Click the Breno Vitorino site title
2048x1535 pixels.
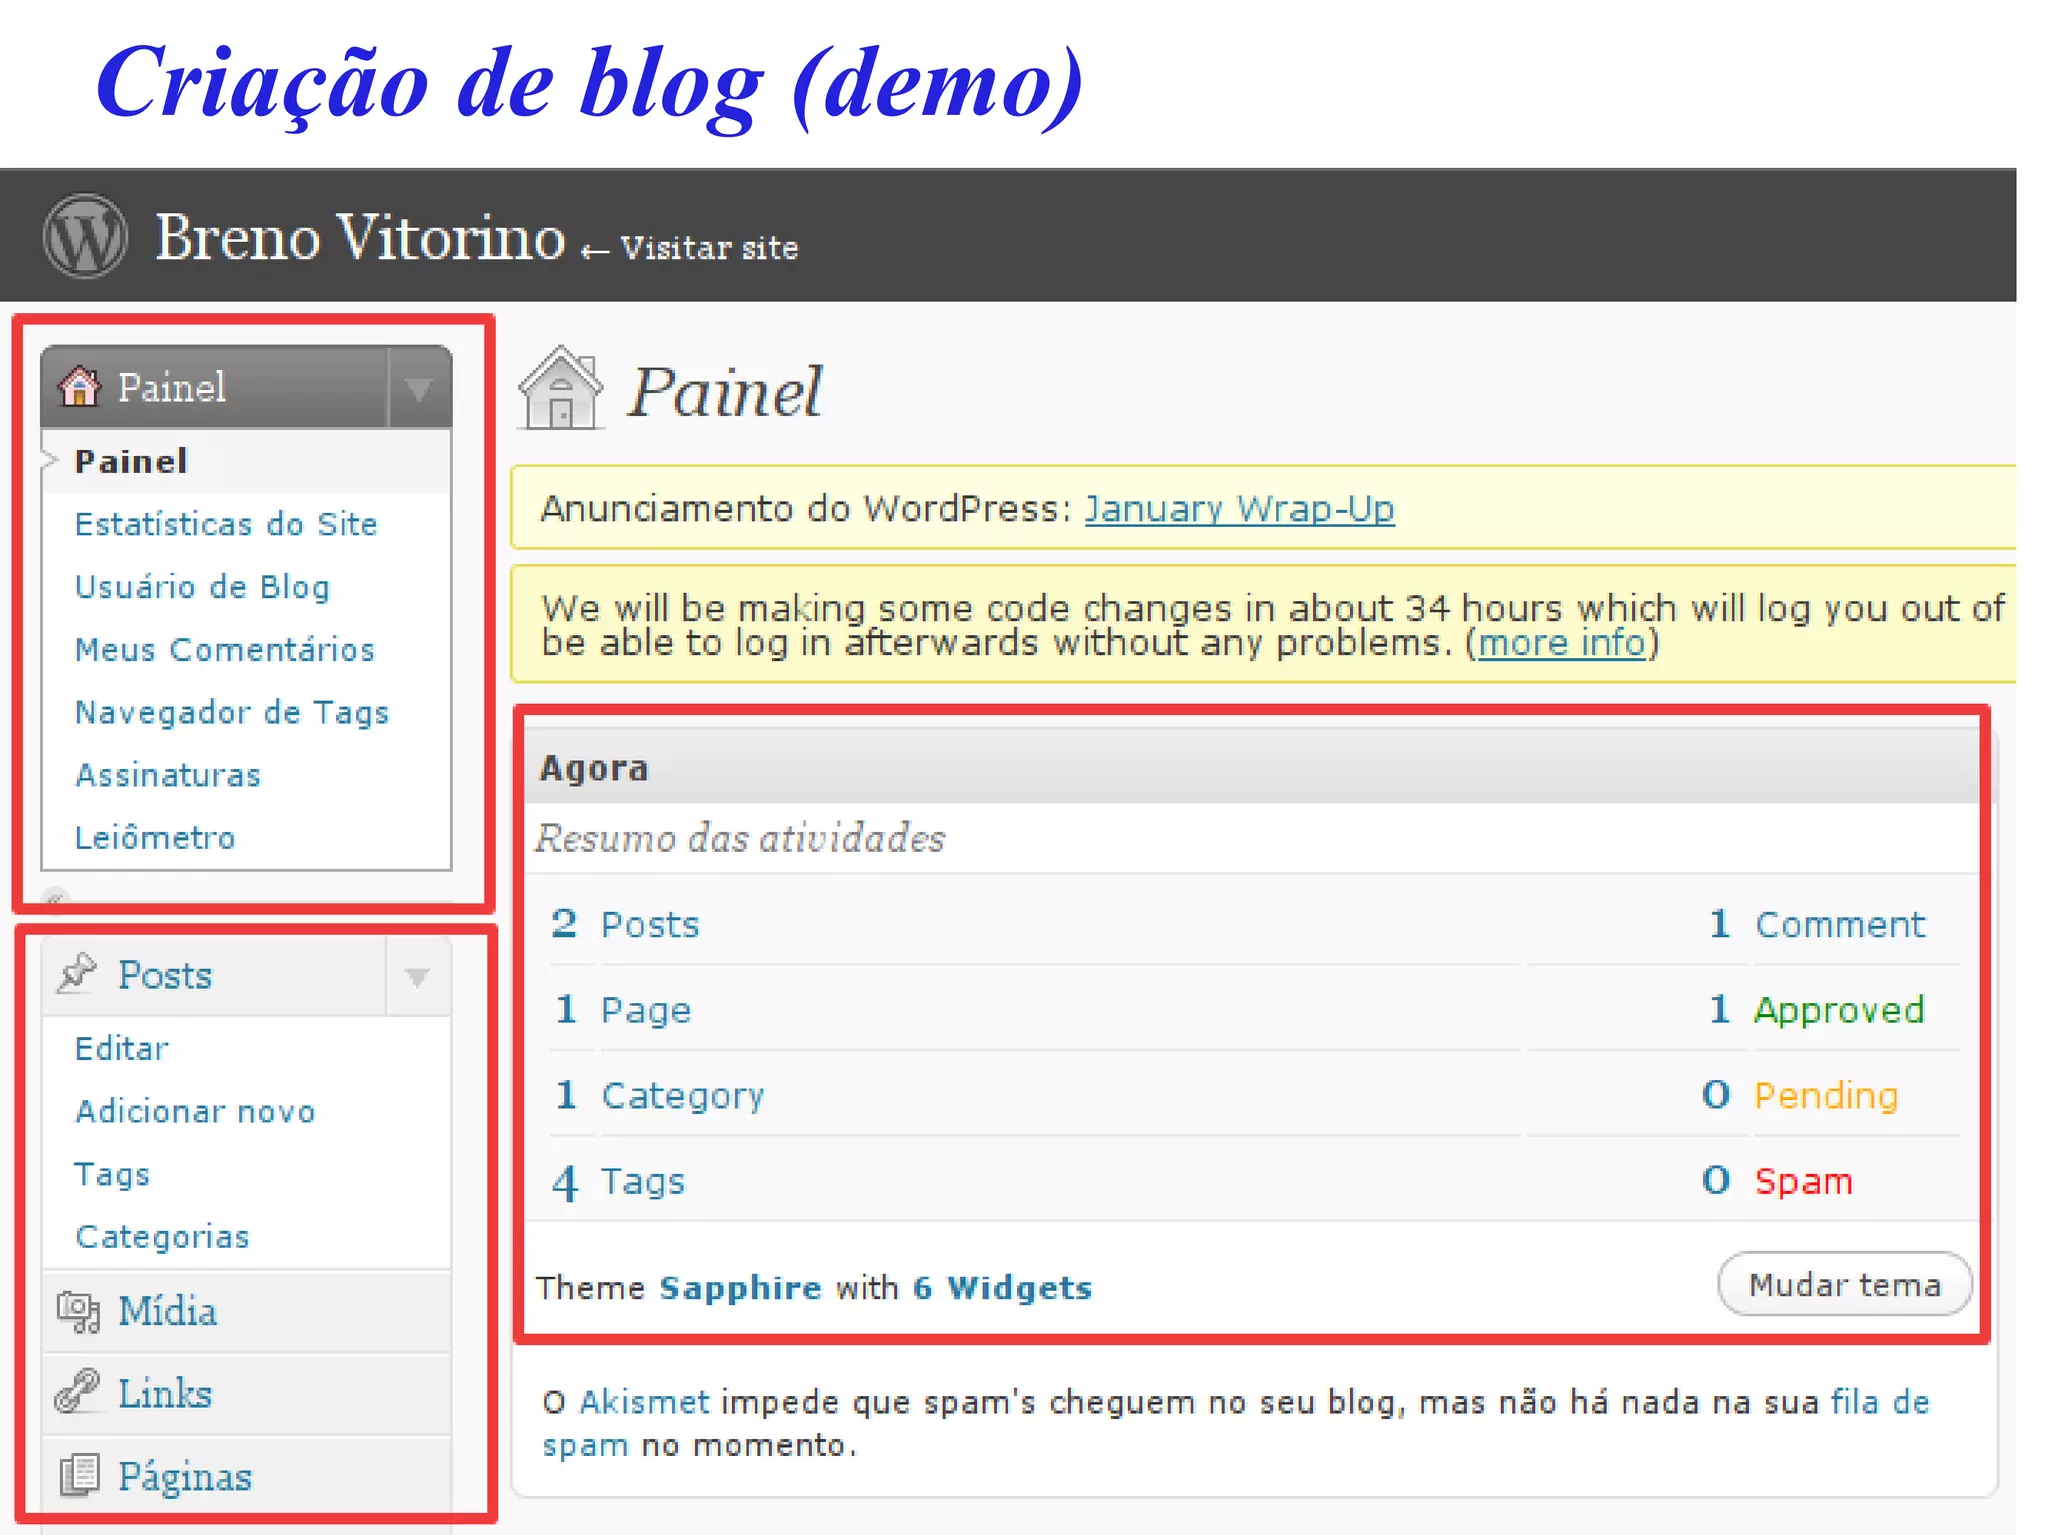pyautogui.click(x=360, y=237)
